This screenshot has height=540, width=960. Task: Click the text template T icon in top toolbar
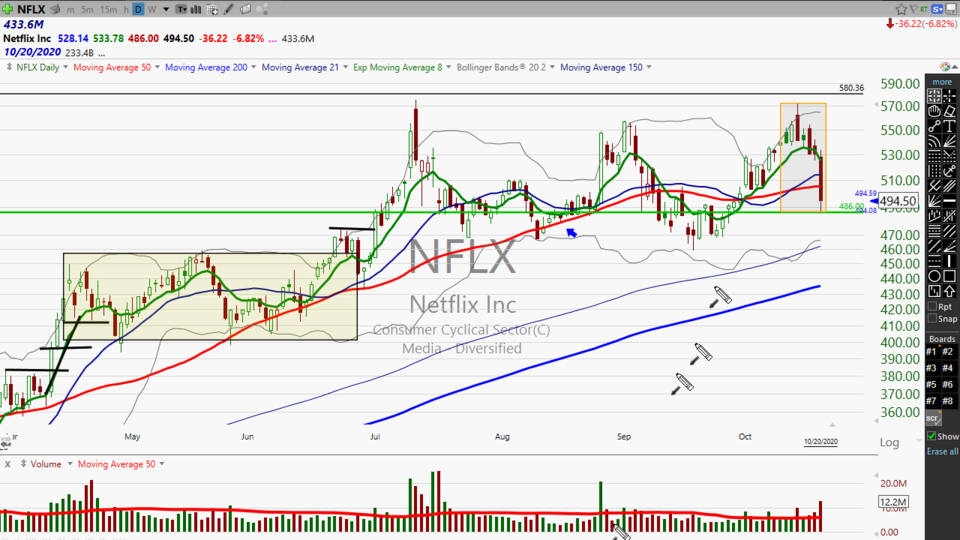coord(181,9)
